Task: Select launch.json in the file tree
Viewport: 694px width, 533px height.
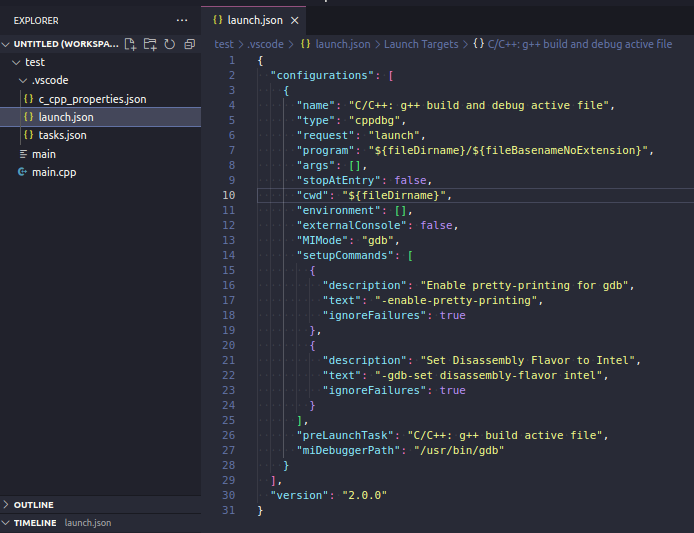Action: (x=100, y=117)
